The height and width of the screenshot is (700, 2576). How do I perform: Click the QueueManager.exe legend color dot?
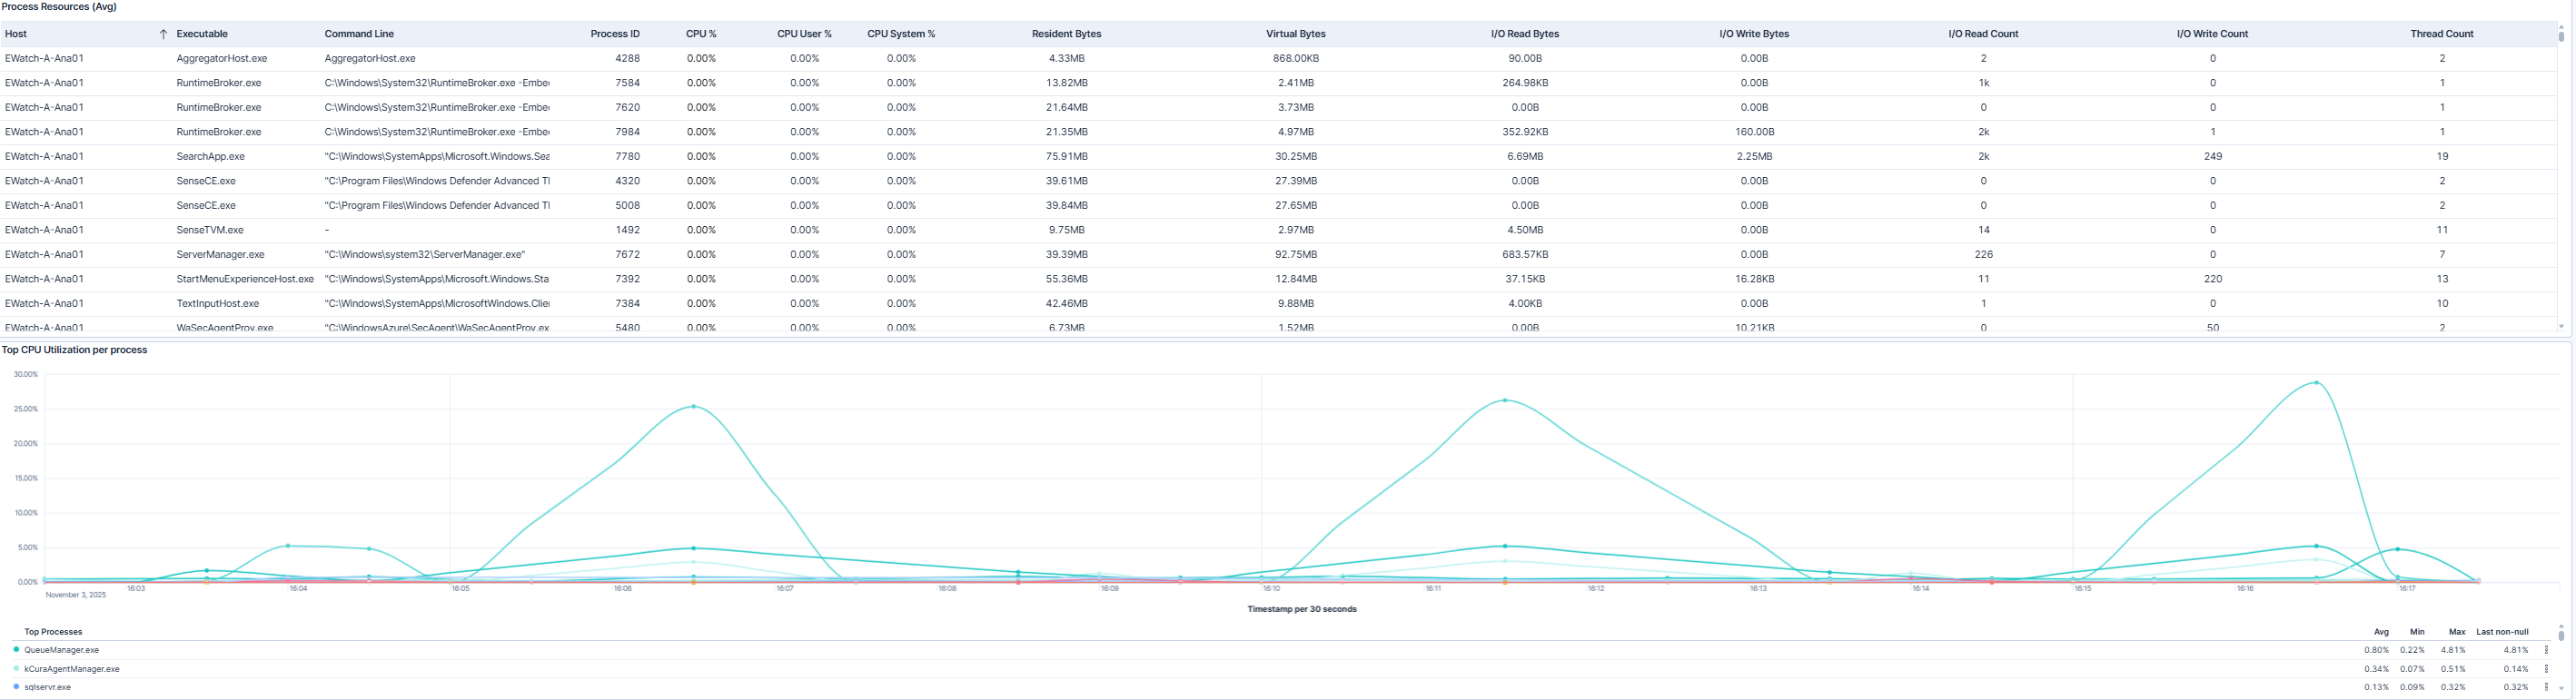point(16,650)
